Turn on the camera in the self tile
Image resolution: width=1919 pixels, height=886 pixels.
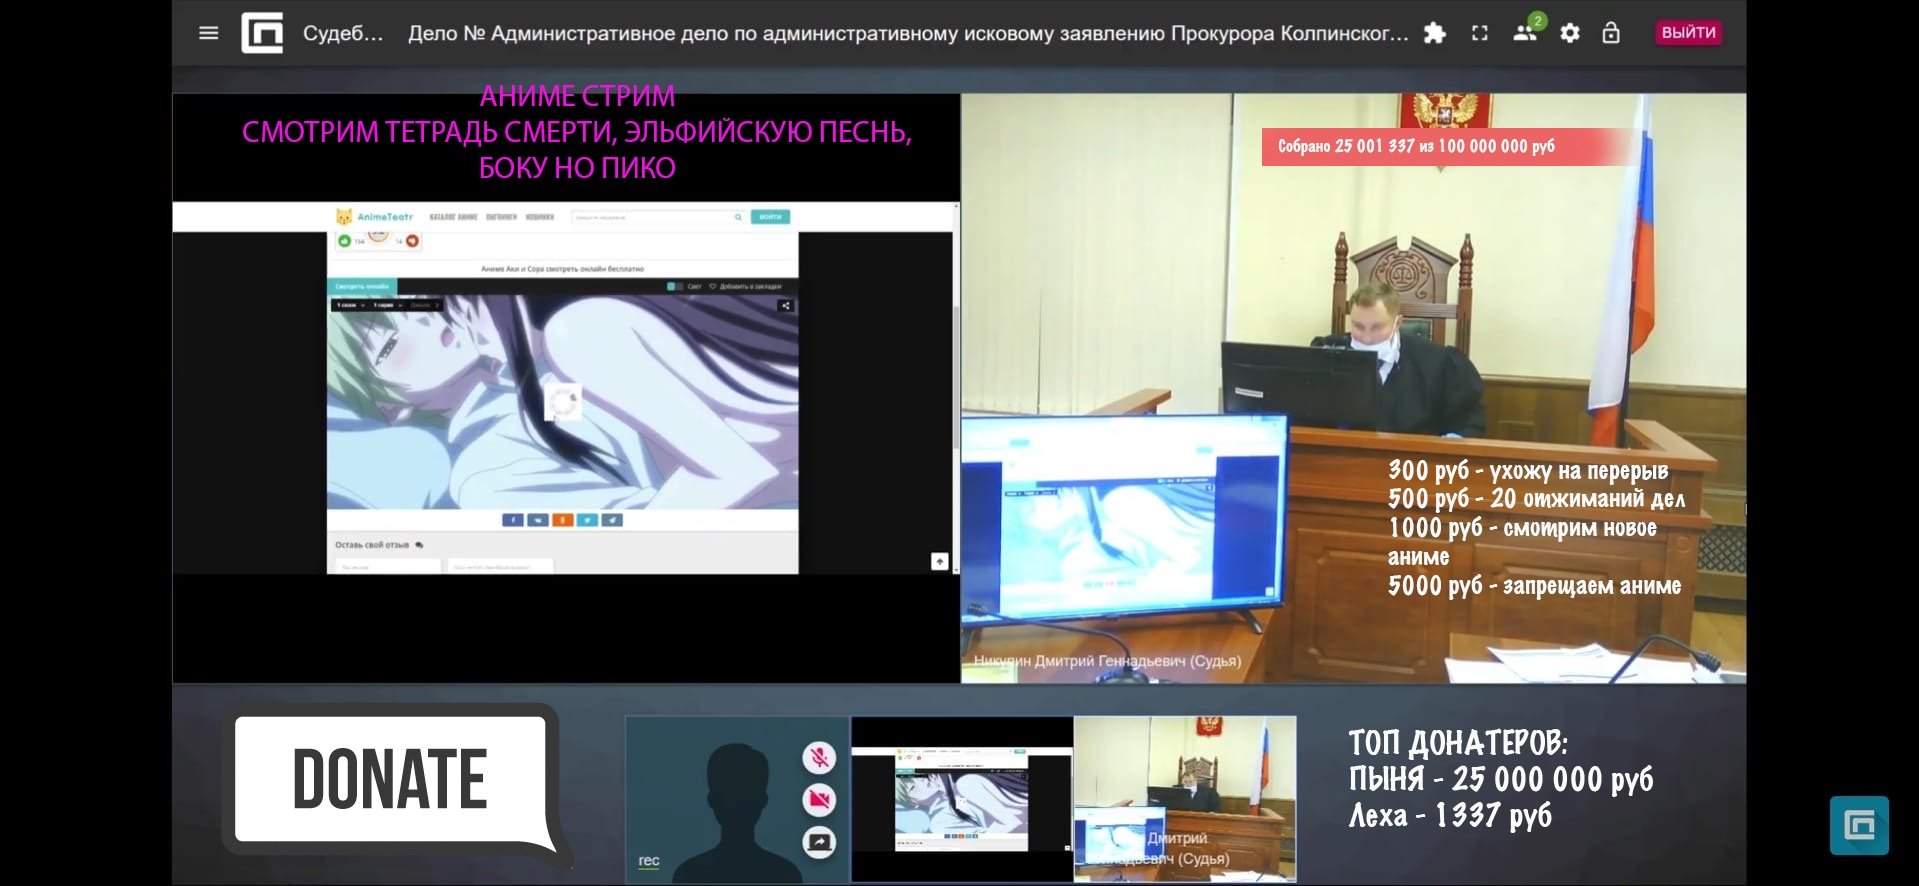pyautogui.click(x=819, y=800)
